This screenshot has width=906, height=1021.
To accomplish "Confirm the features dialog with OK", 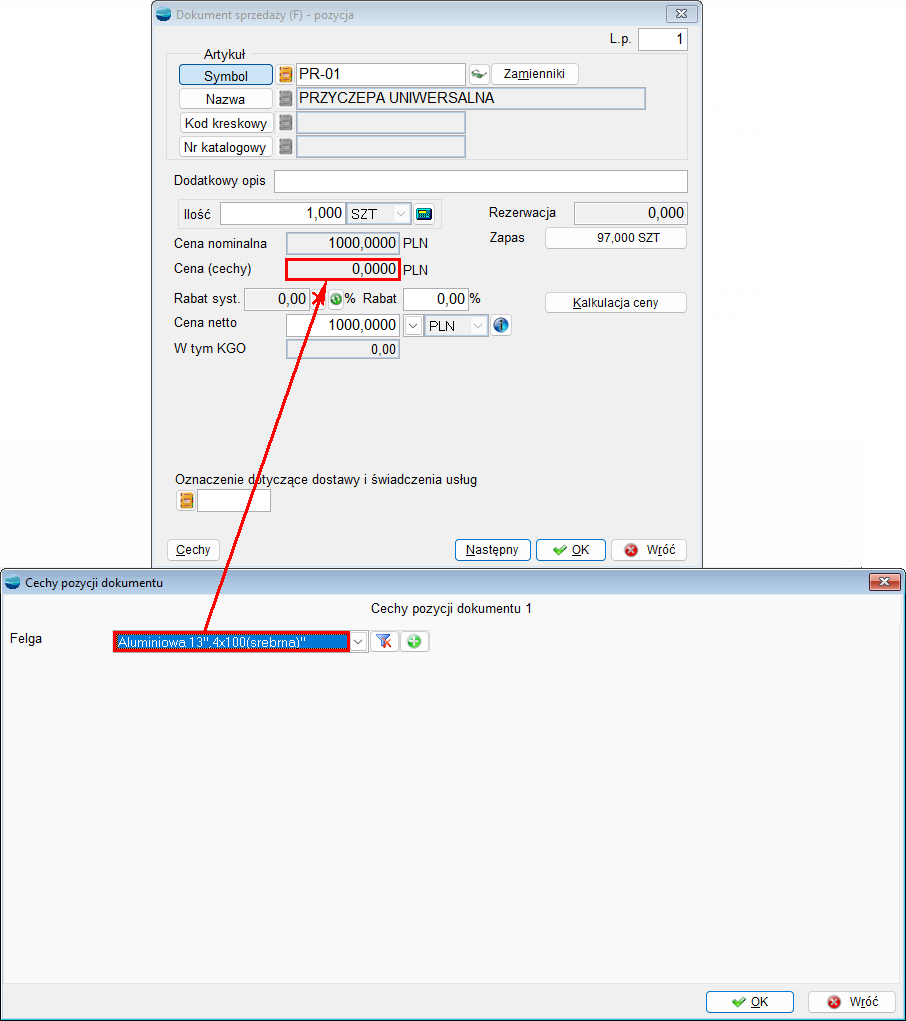I will (749, 1002).
